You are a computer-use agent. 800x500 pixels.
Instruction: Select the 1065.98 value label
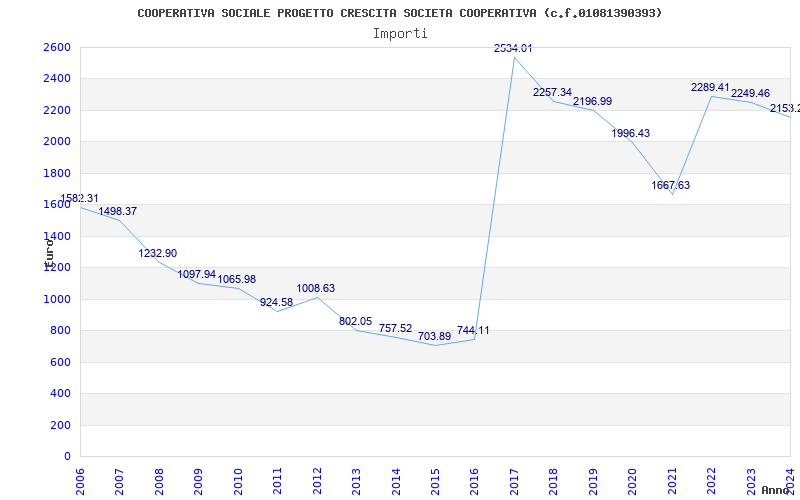coord(237,280)
